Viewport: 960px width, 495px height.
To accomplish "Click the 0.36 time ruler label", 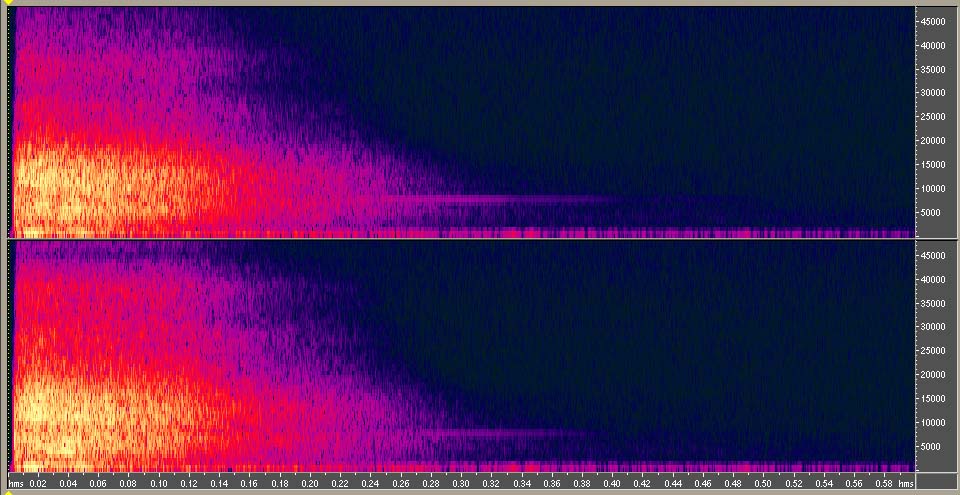I will (x=552, y=483).
